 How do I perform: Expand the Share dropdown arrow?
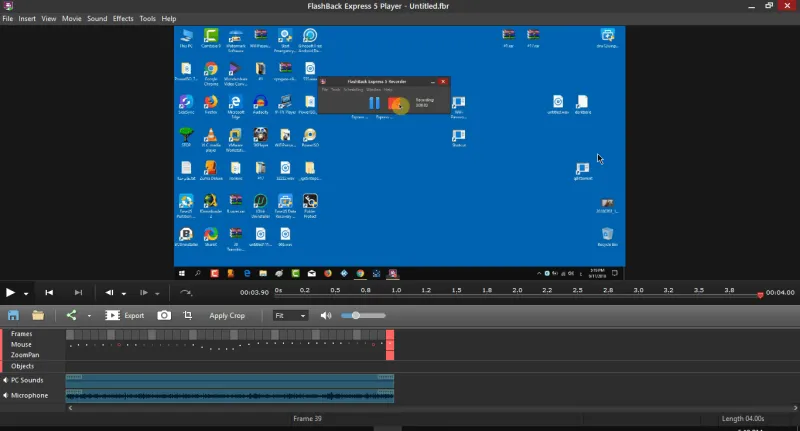pos(89,316)
